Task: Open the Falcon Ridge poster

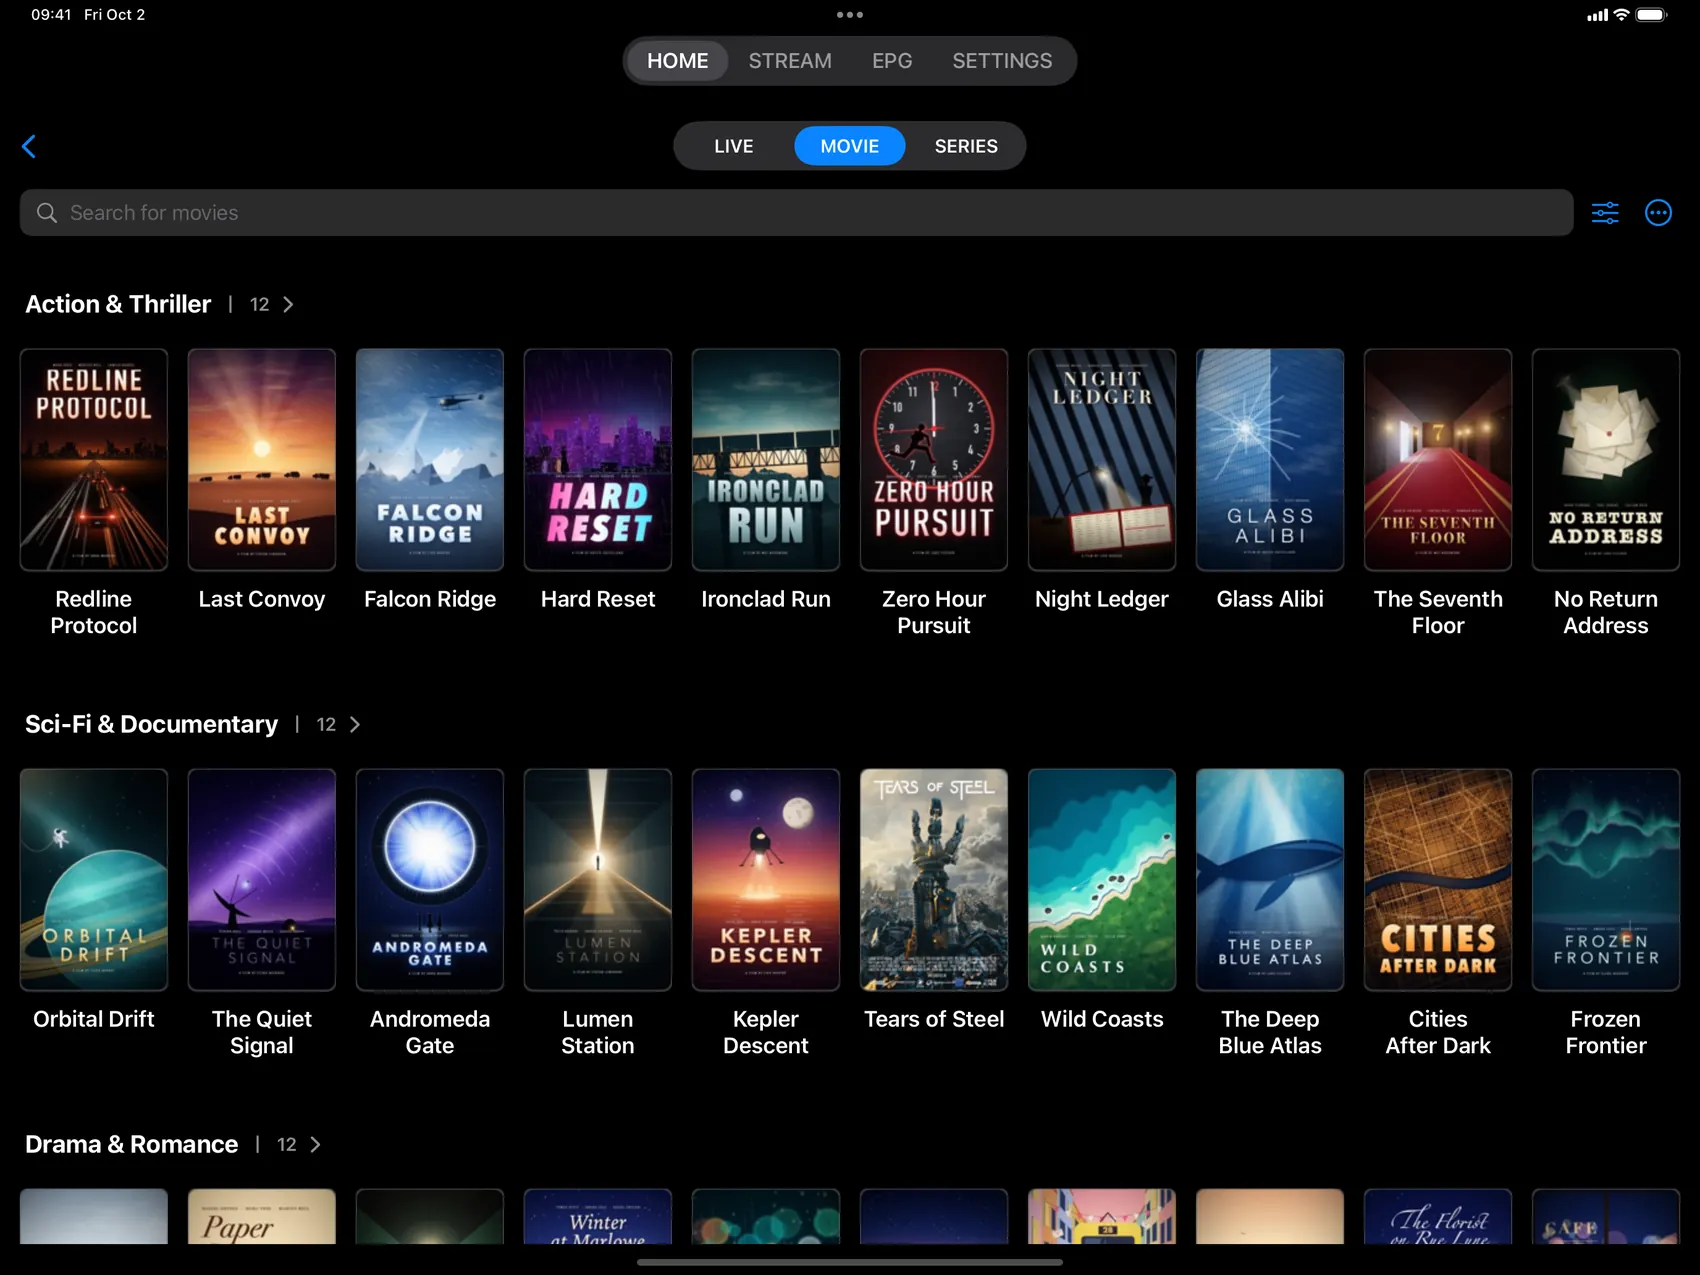Action: pos(430,460)
